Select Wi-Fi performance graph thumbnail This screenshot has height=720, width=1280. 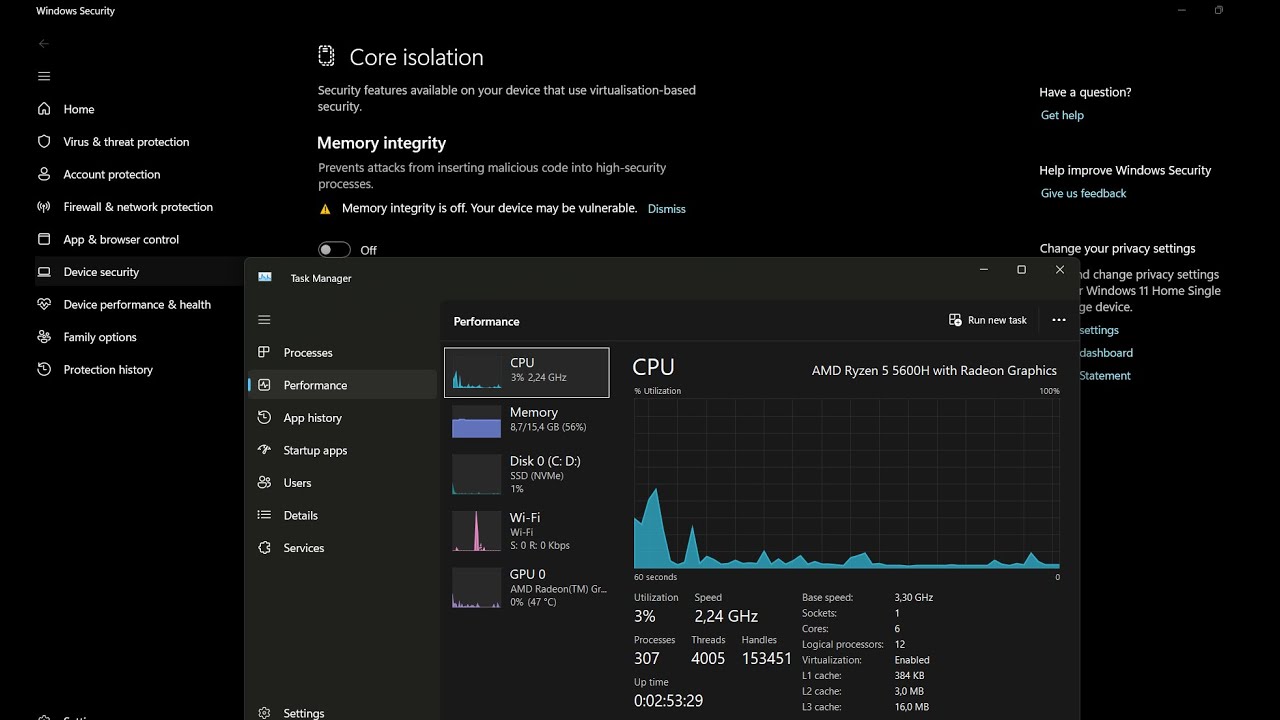point(476,531)
